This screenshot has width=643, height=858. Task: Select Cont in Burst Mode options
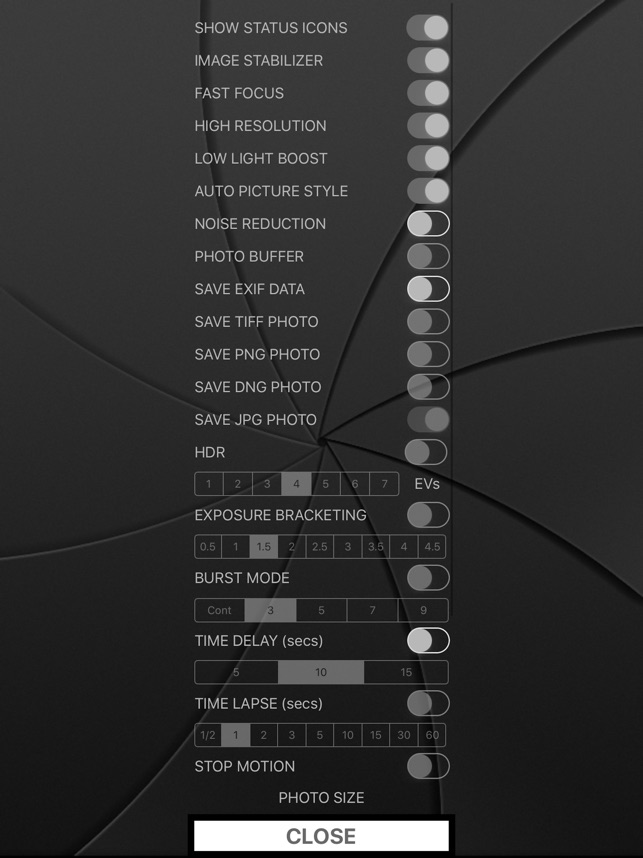point(219,610)
